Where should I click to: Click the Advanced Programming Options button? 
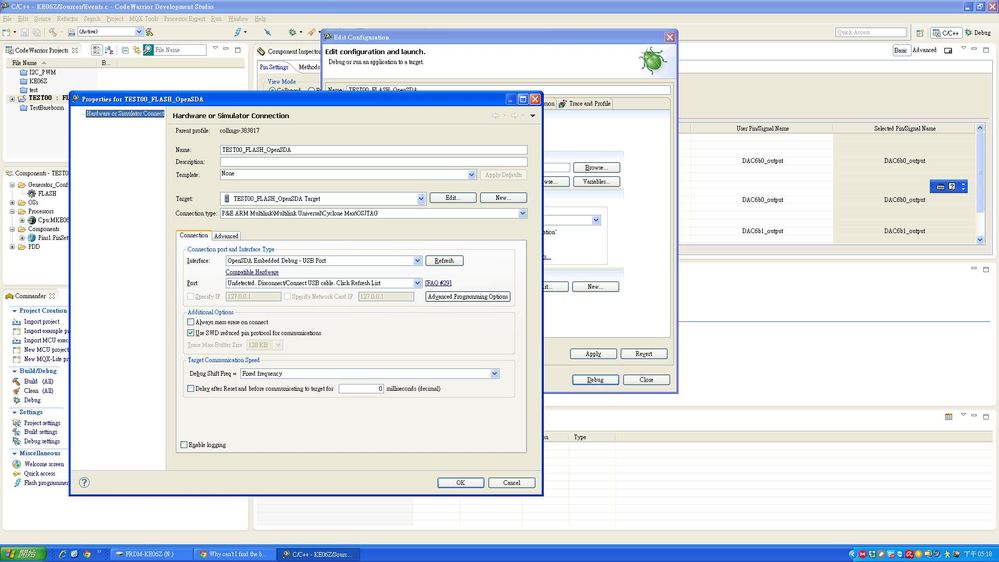(x=468, y=296)
